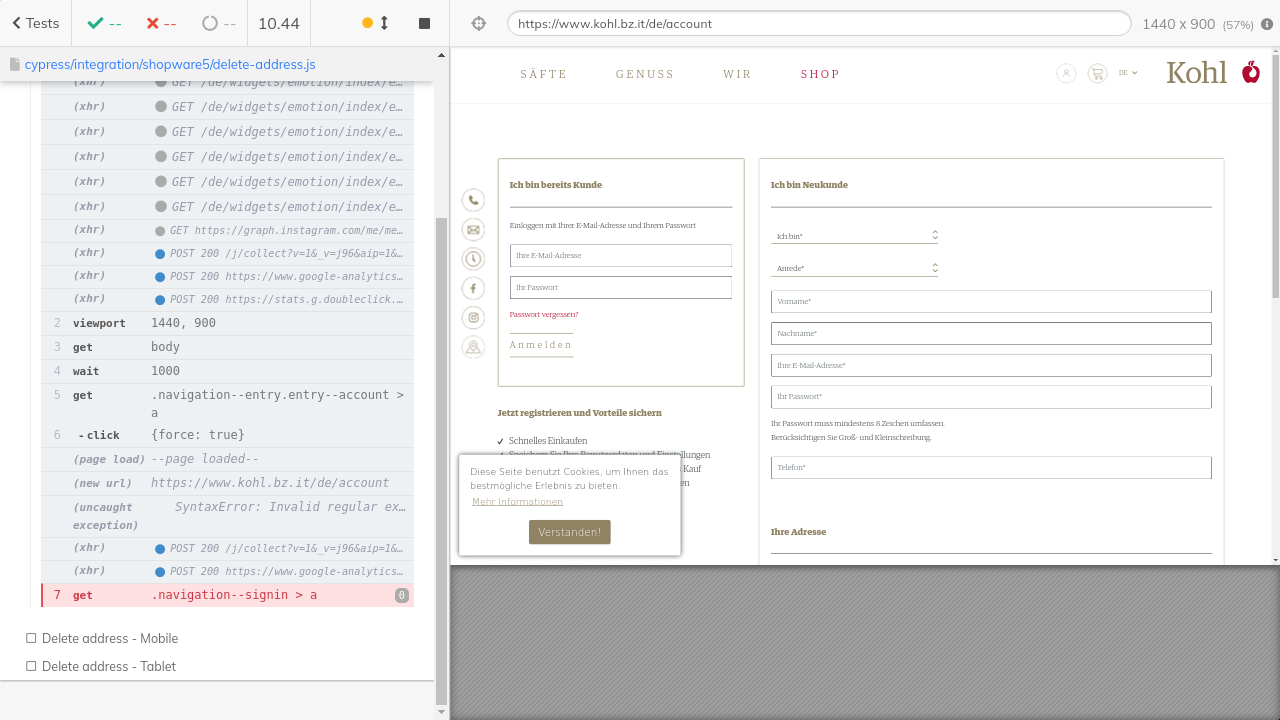Image resolution: width=1280 pixels, height=720 pixels.
Task: Click the Passwort vergessen? link
Action: [x=543, y=314]
